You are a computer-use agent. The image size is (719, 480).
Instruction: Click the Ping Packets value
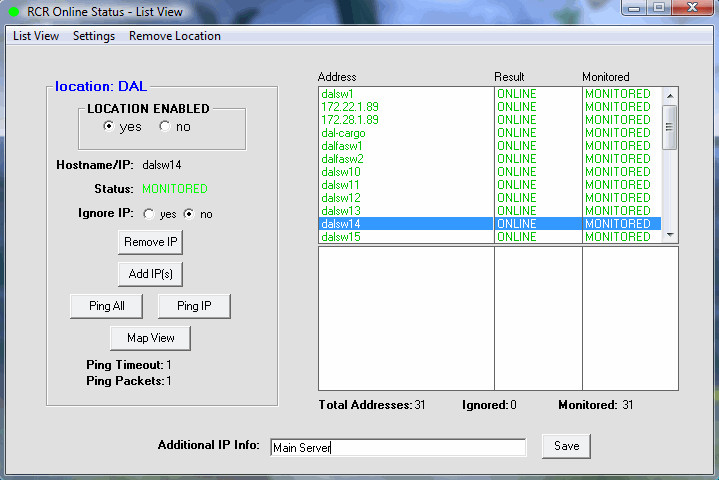click(169, 381)
